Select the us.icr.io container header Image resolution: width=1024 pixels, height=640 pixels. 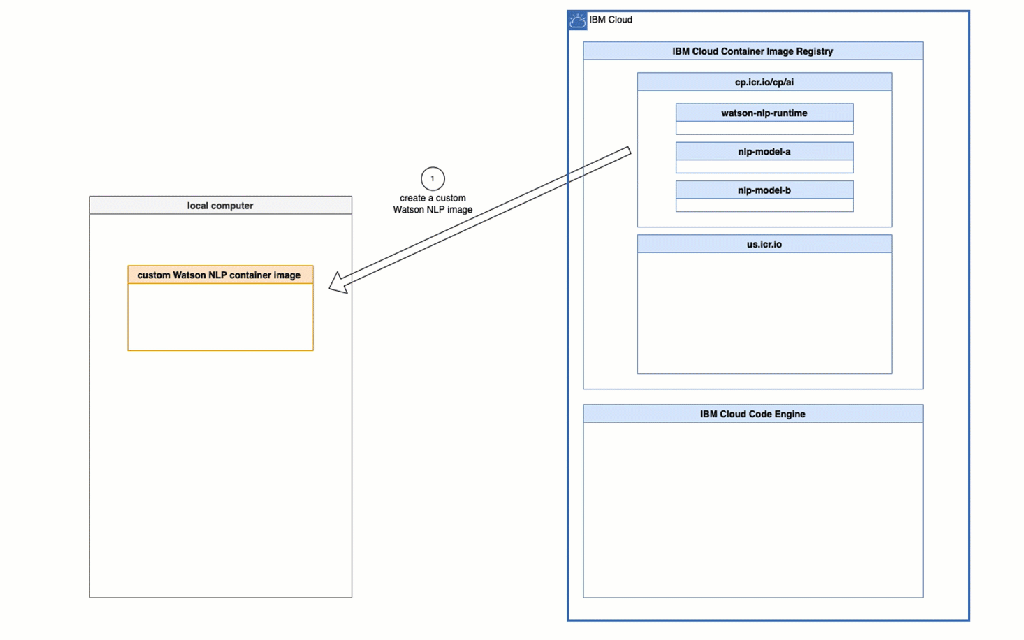click(x=764, y=244)
